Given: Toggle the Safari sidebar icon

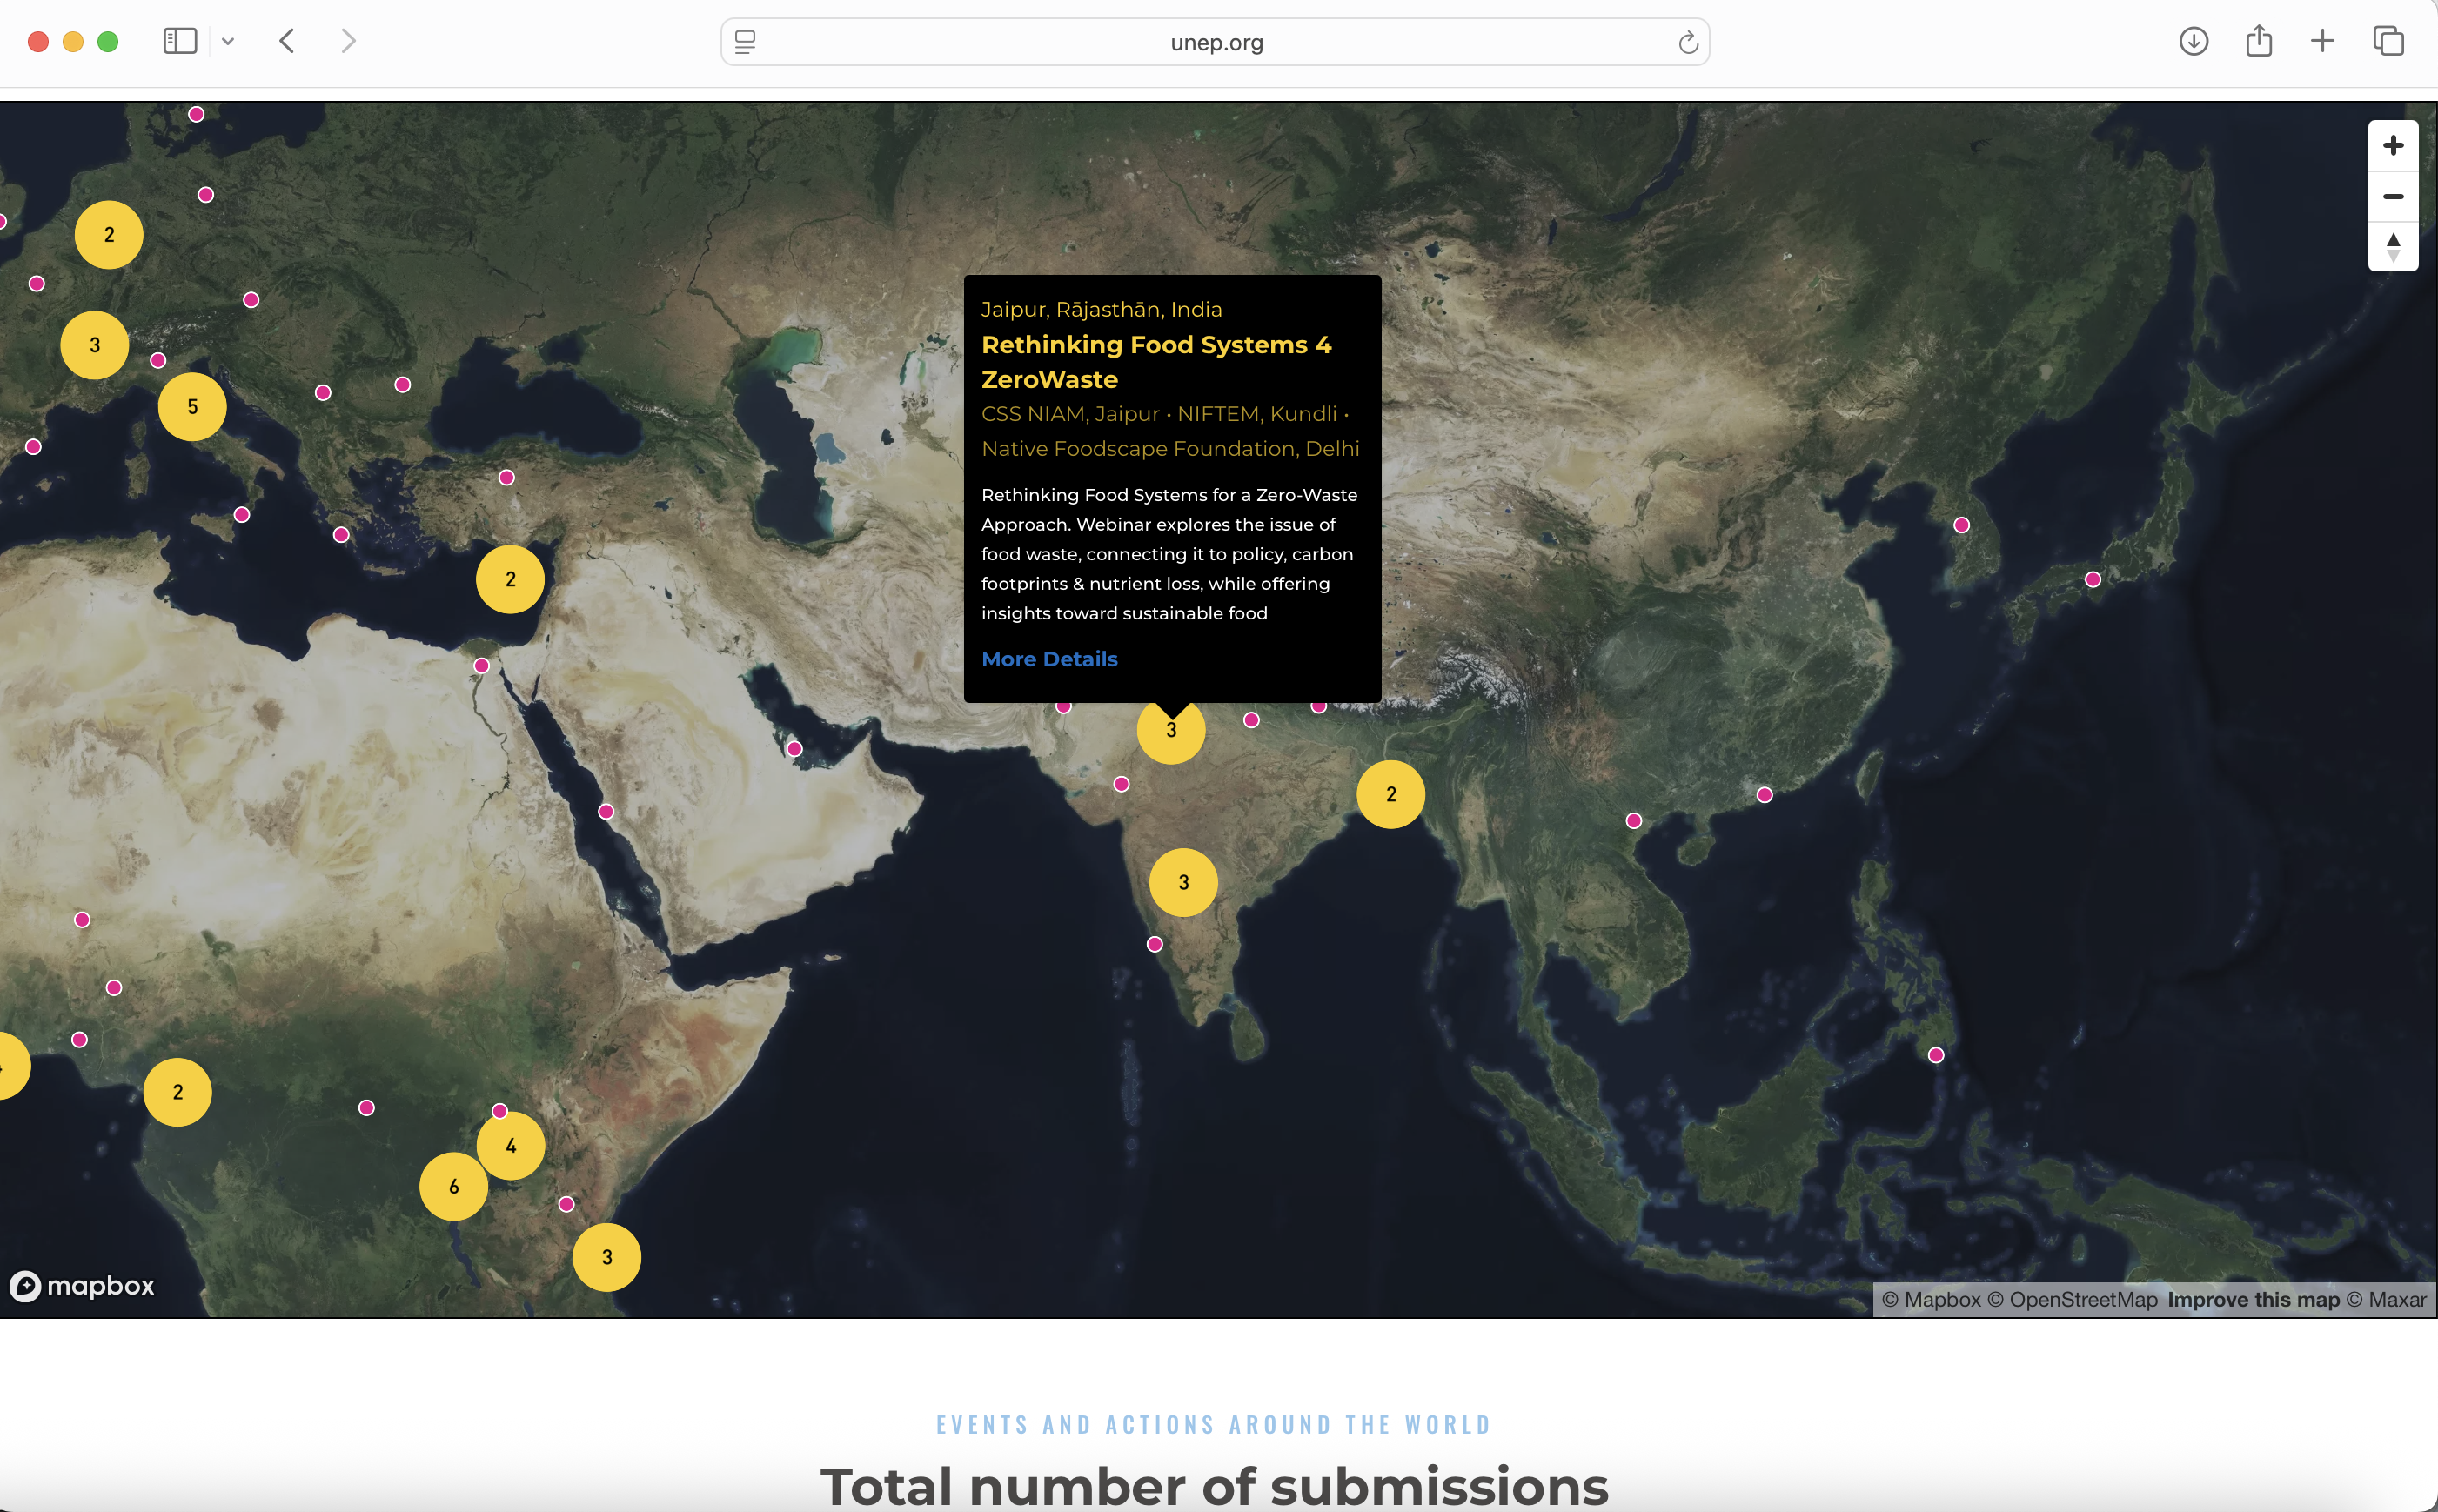Looking at the screenshot, I should pos(180,41).
